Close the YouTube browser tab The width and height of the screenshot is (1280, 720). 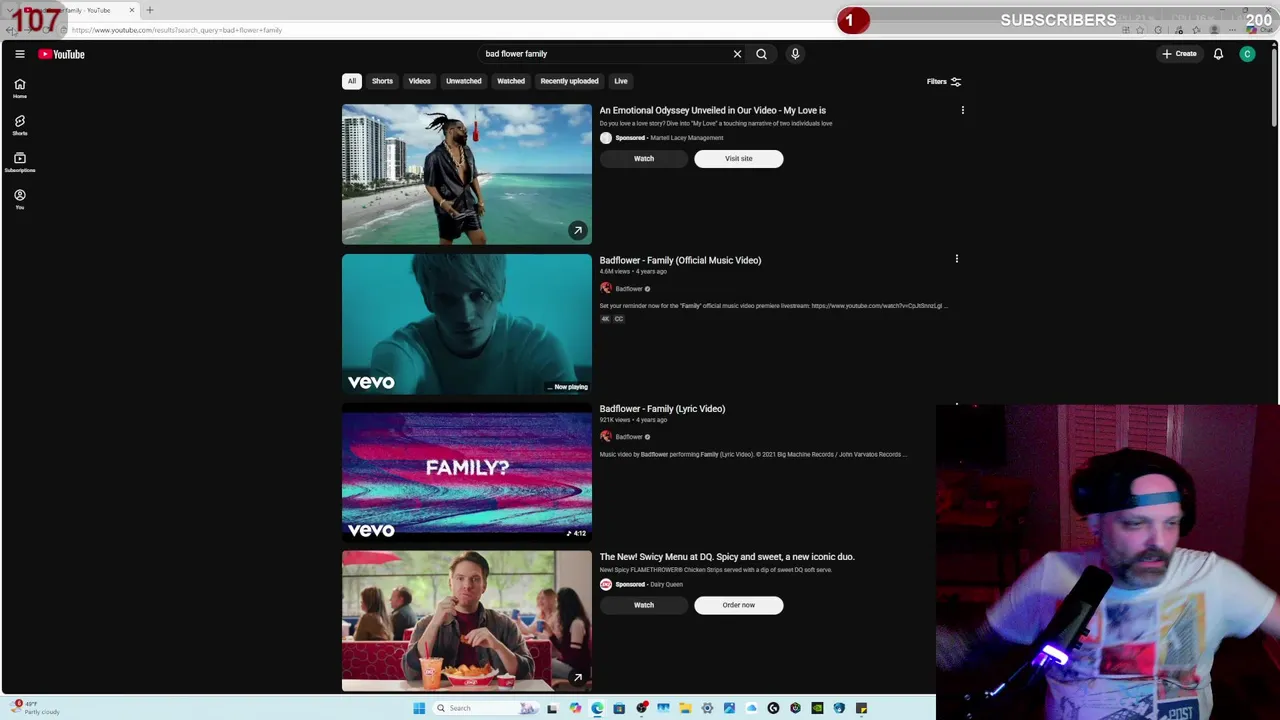131,10
